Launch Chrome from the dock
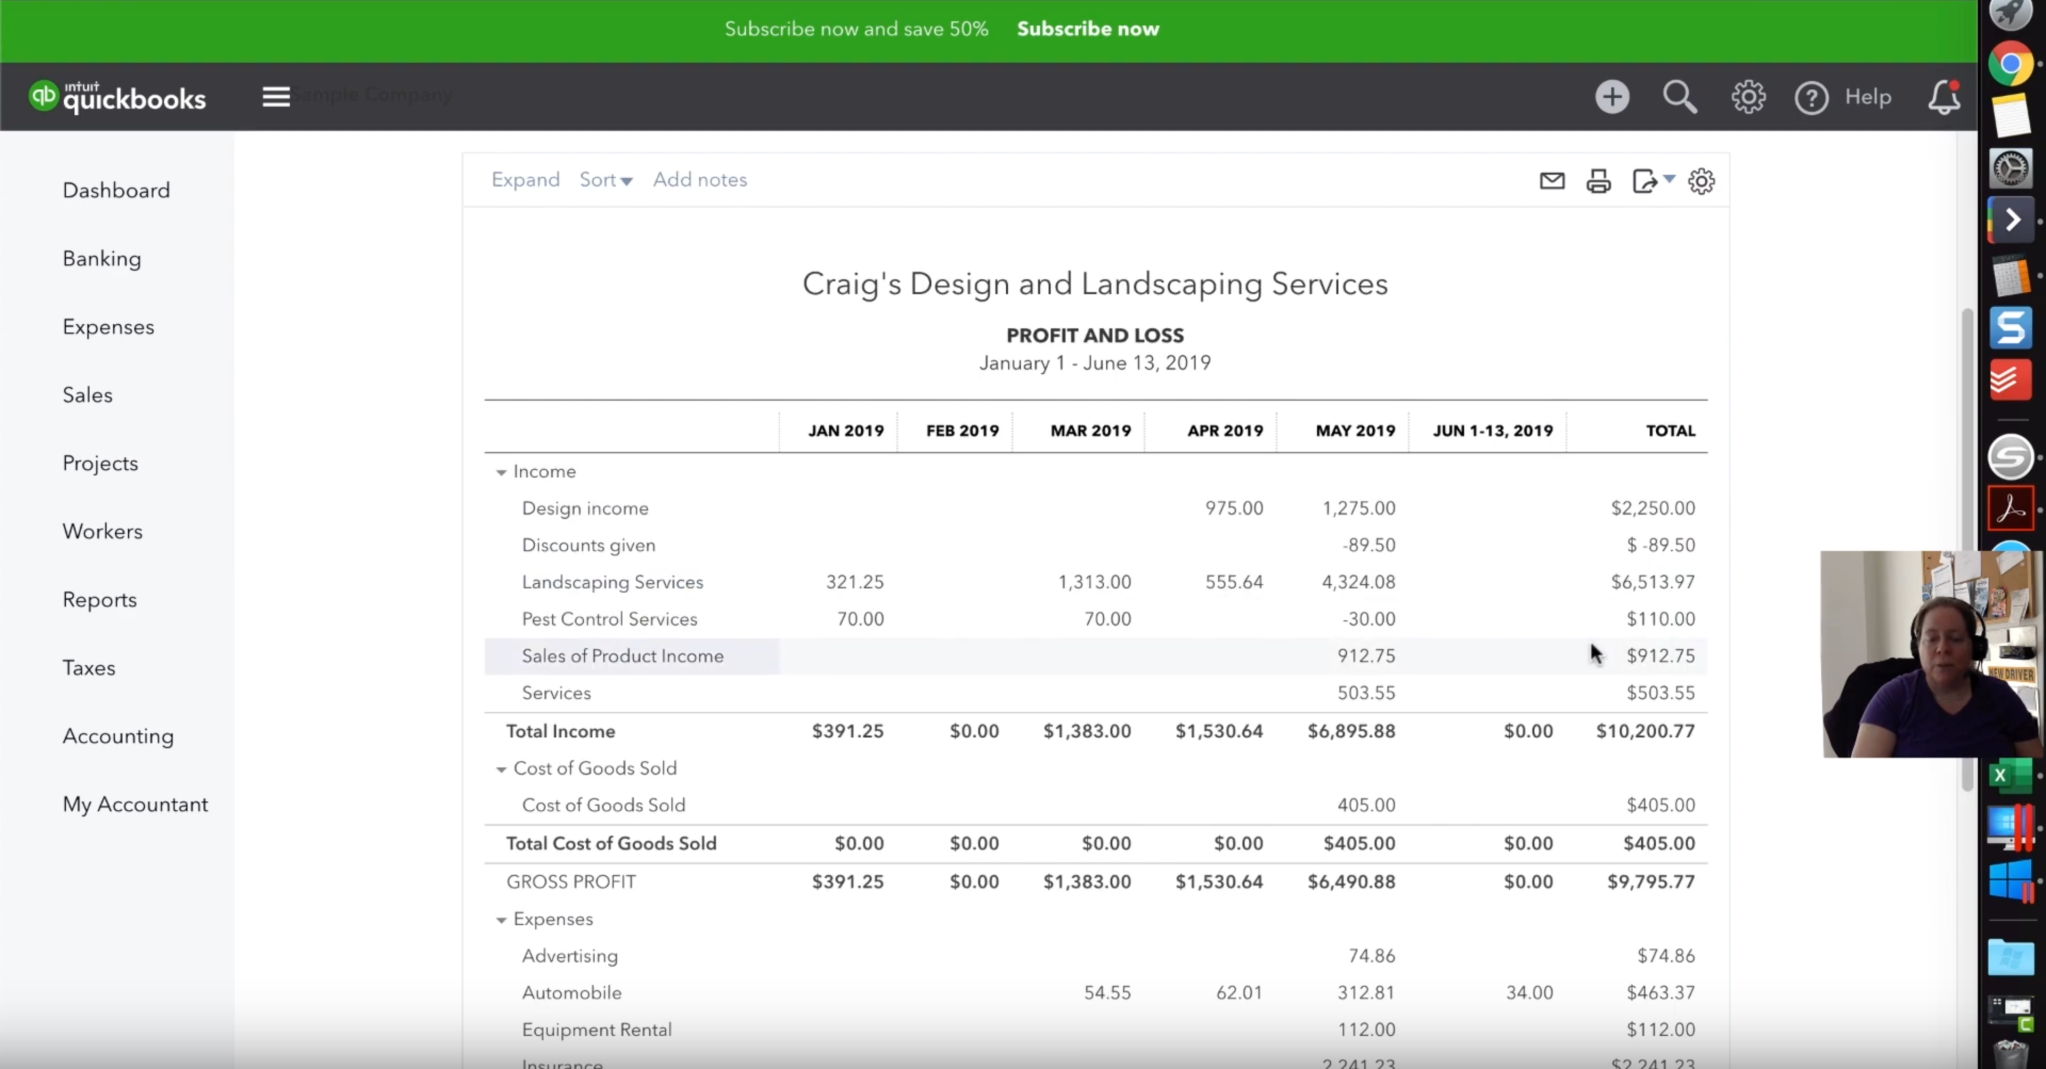Image resolution: width=2046 pixels, height=1069 pixels. pos(2010,65)
